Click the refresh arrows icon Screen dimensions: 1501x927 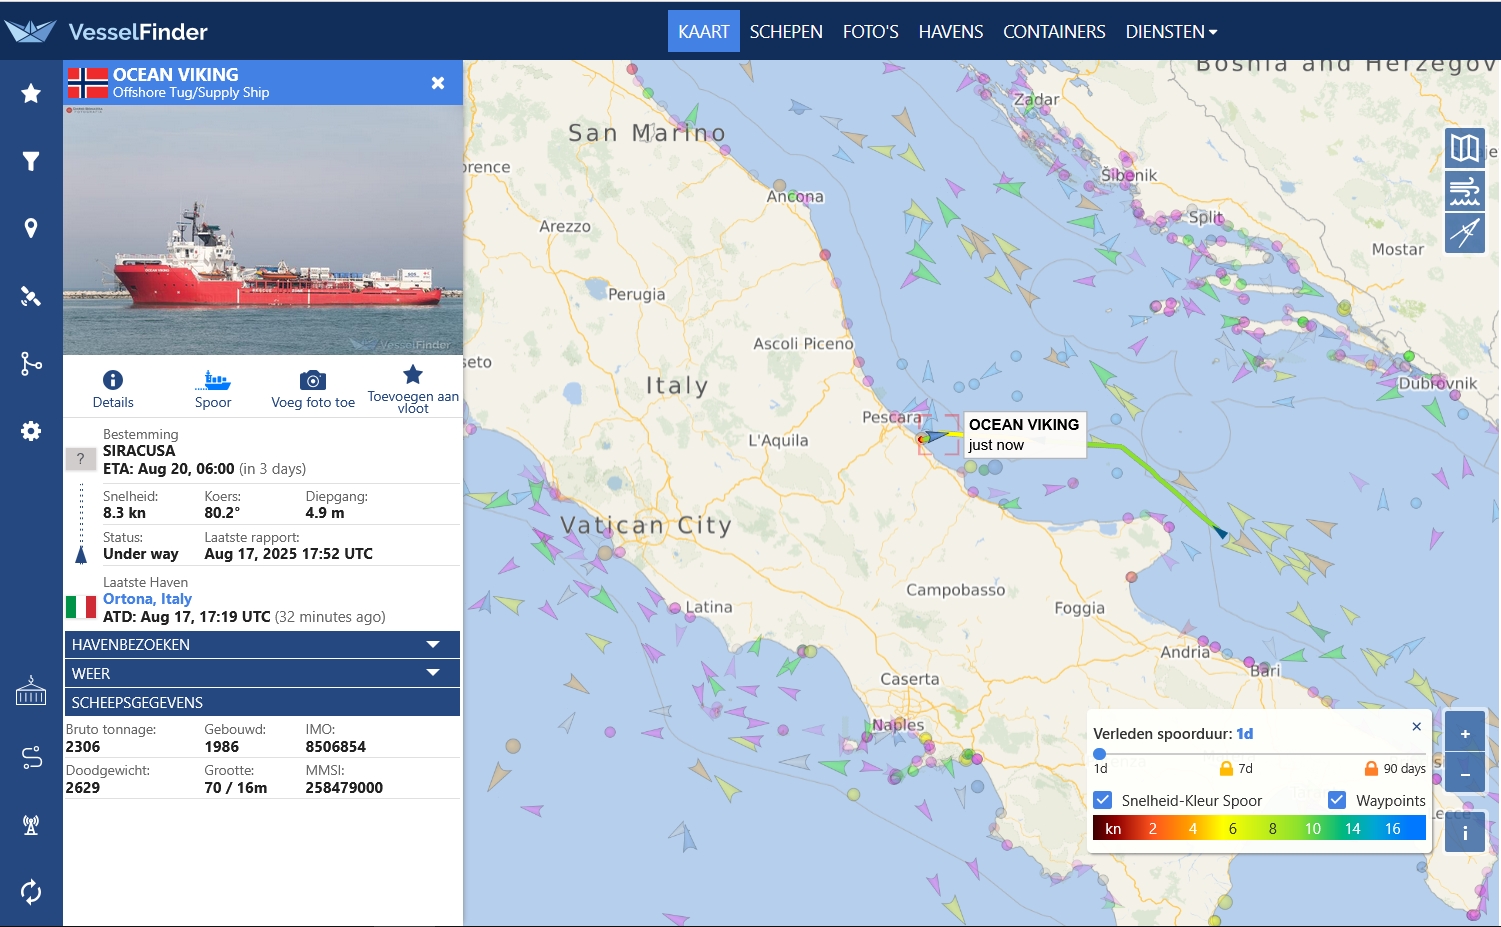(x=31, y=892)
